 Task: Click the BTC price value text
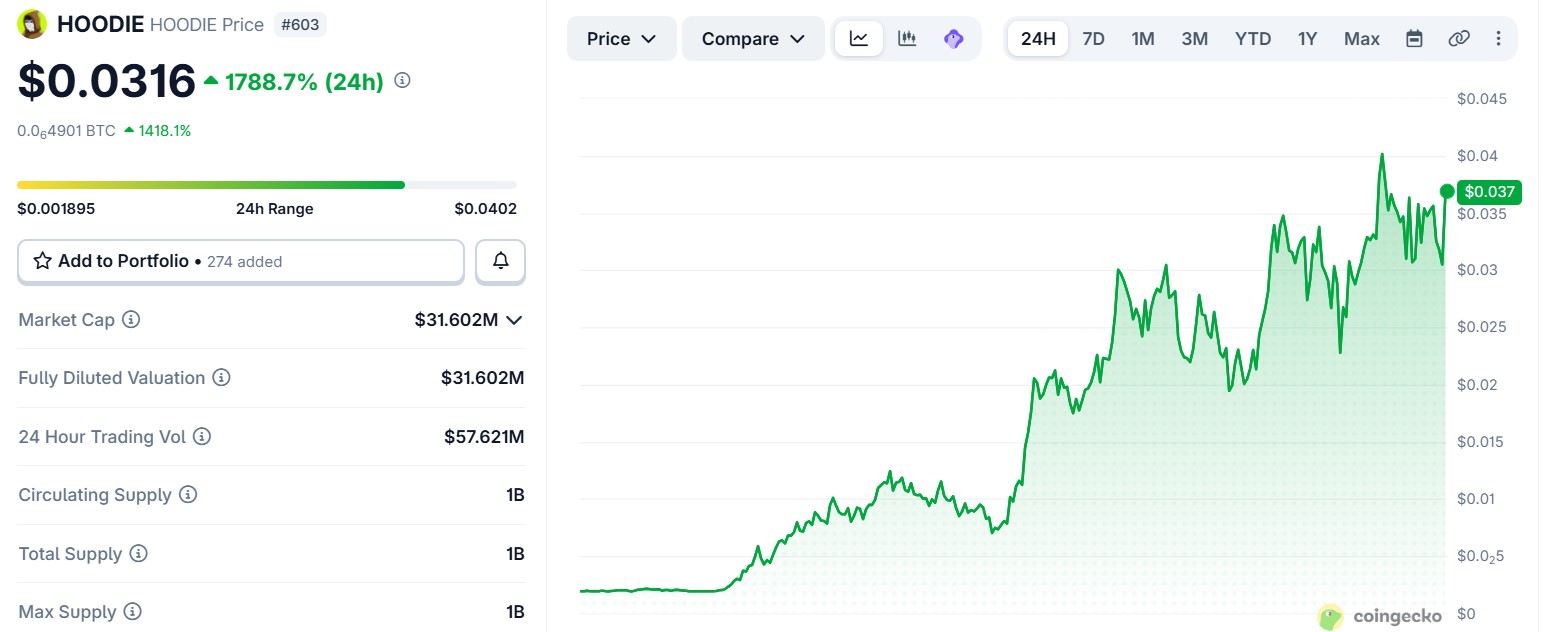tap(67, 131)
